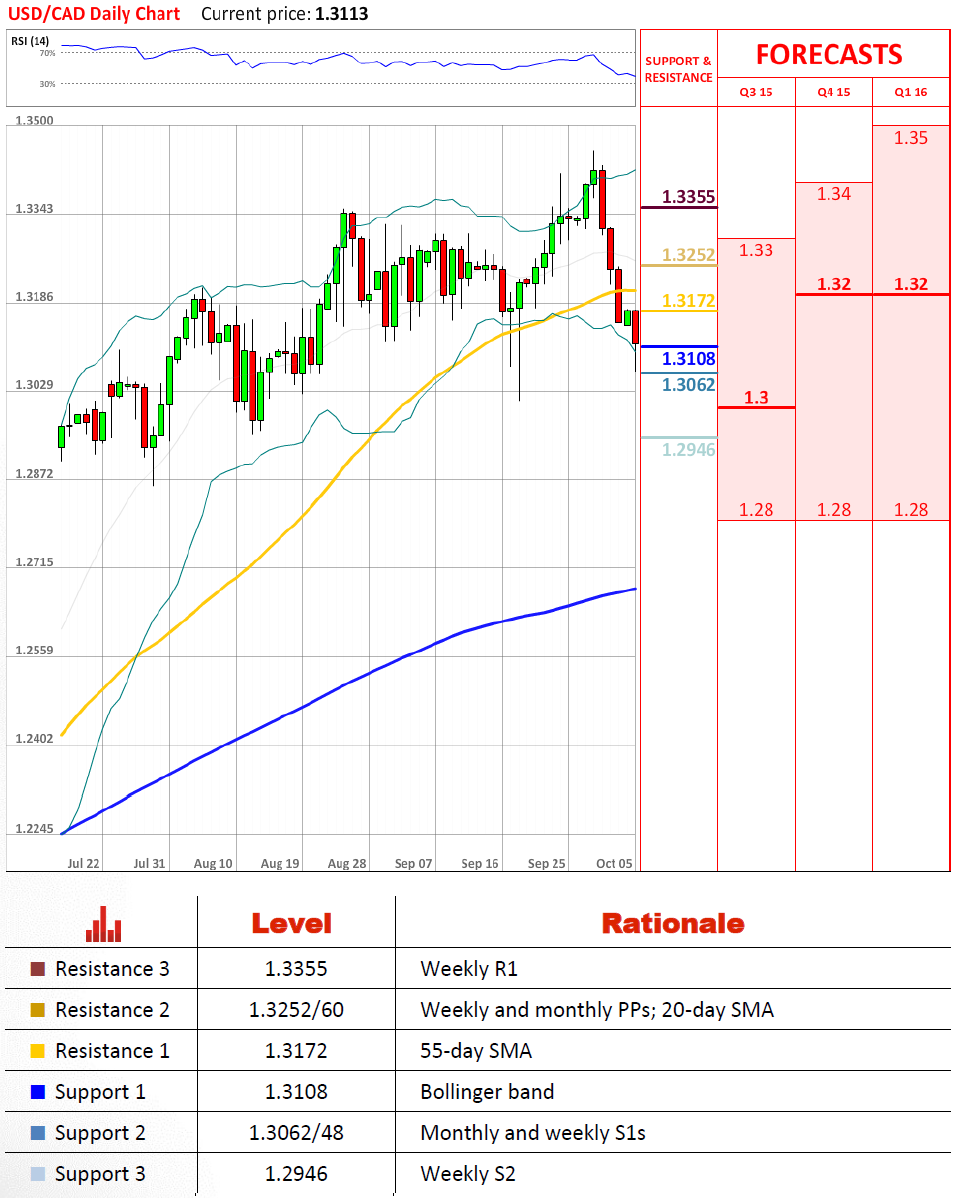The image size is (963, 1198).
Task: Click the Sep 25 date label on x-axis
Action: (546, 863)
